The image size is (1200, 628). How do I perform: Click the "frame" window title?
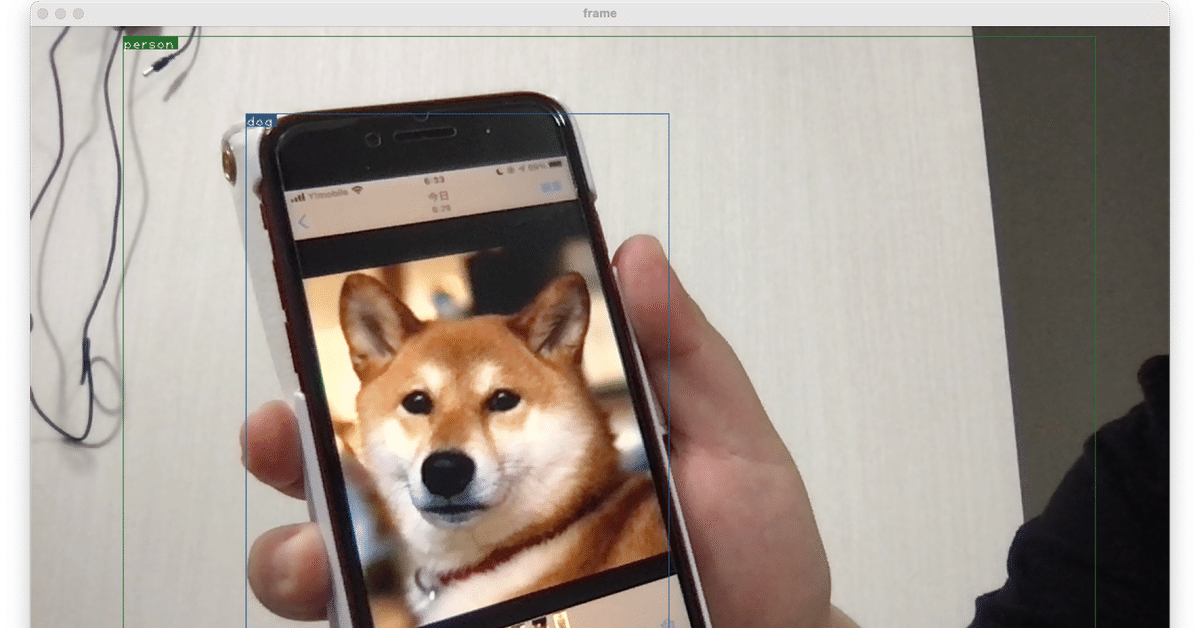(600, 14)
